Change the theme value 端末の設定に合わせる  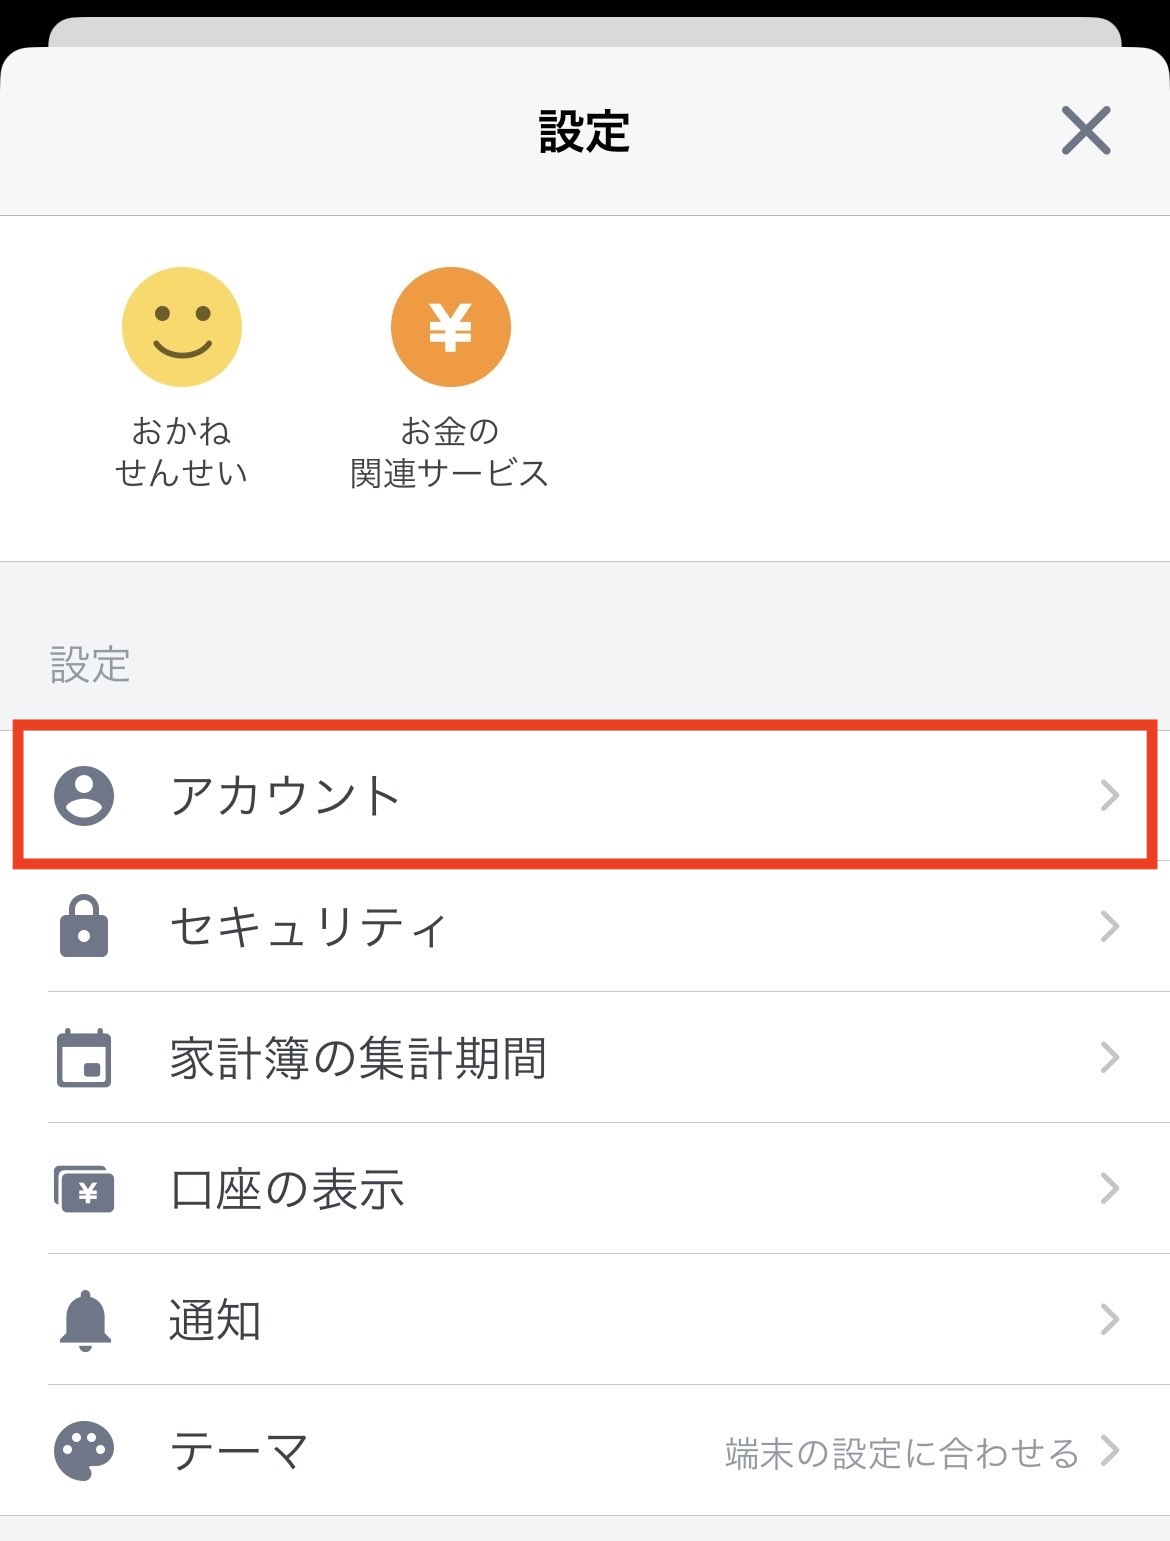[902, 1452]
